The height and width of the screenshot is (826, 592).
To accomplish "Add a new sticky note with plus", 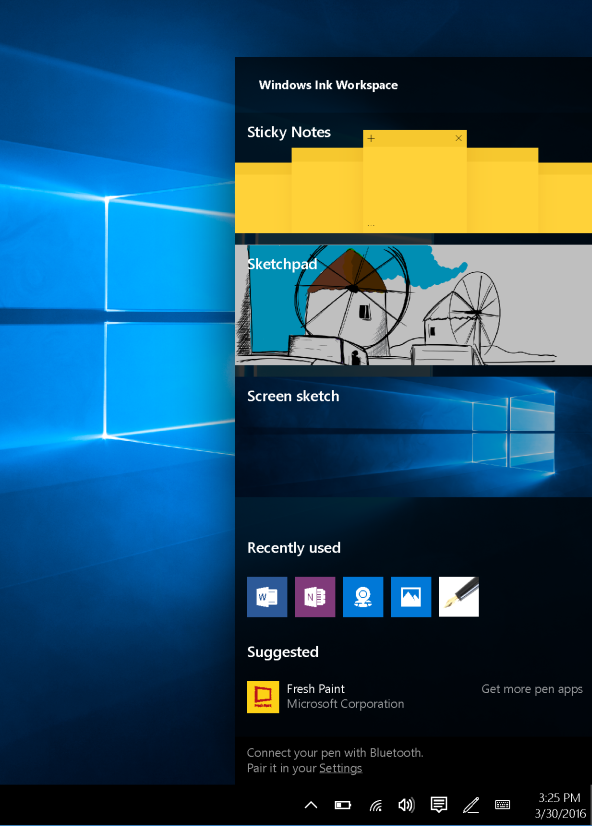I will click(x=371, y=139).
